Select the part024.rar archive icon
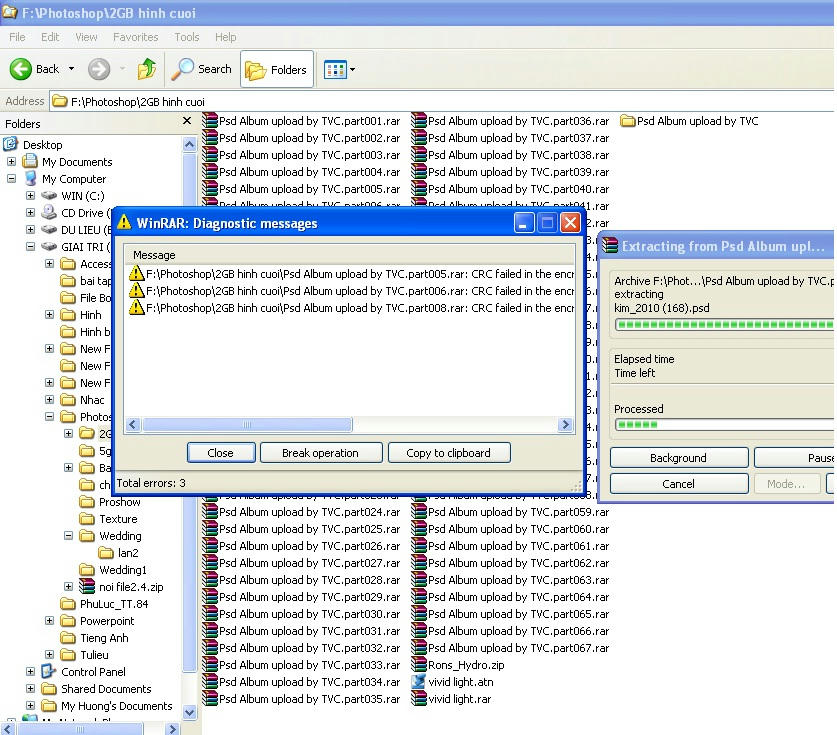Screen dimensions: 837x735 tap(210, 512)
